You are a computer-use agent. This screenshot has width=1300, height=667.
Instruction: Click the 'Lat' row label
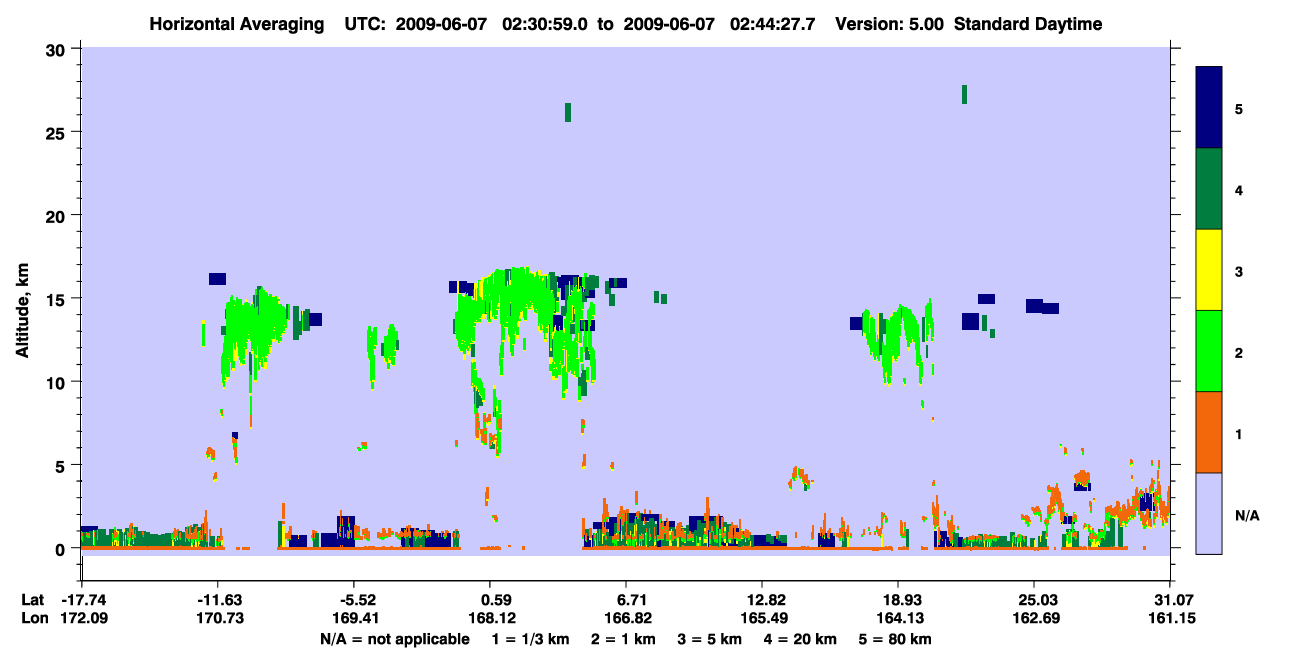(33, 600)
